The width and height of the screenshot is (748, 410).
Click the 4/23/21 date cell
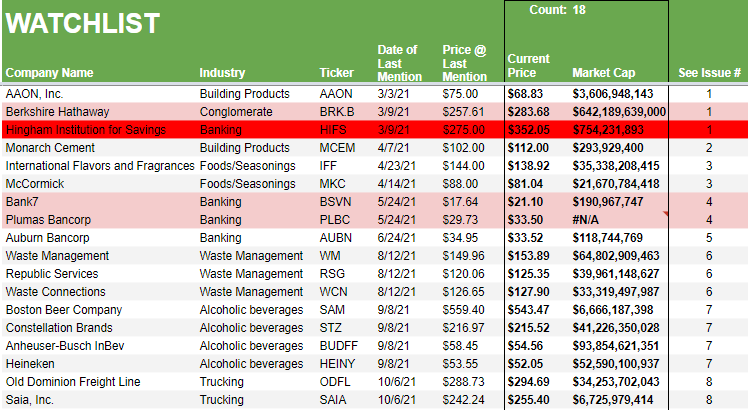[x=397, y=166]
